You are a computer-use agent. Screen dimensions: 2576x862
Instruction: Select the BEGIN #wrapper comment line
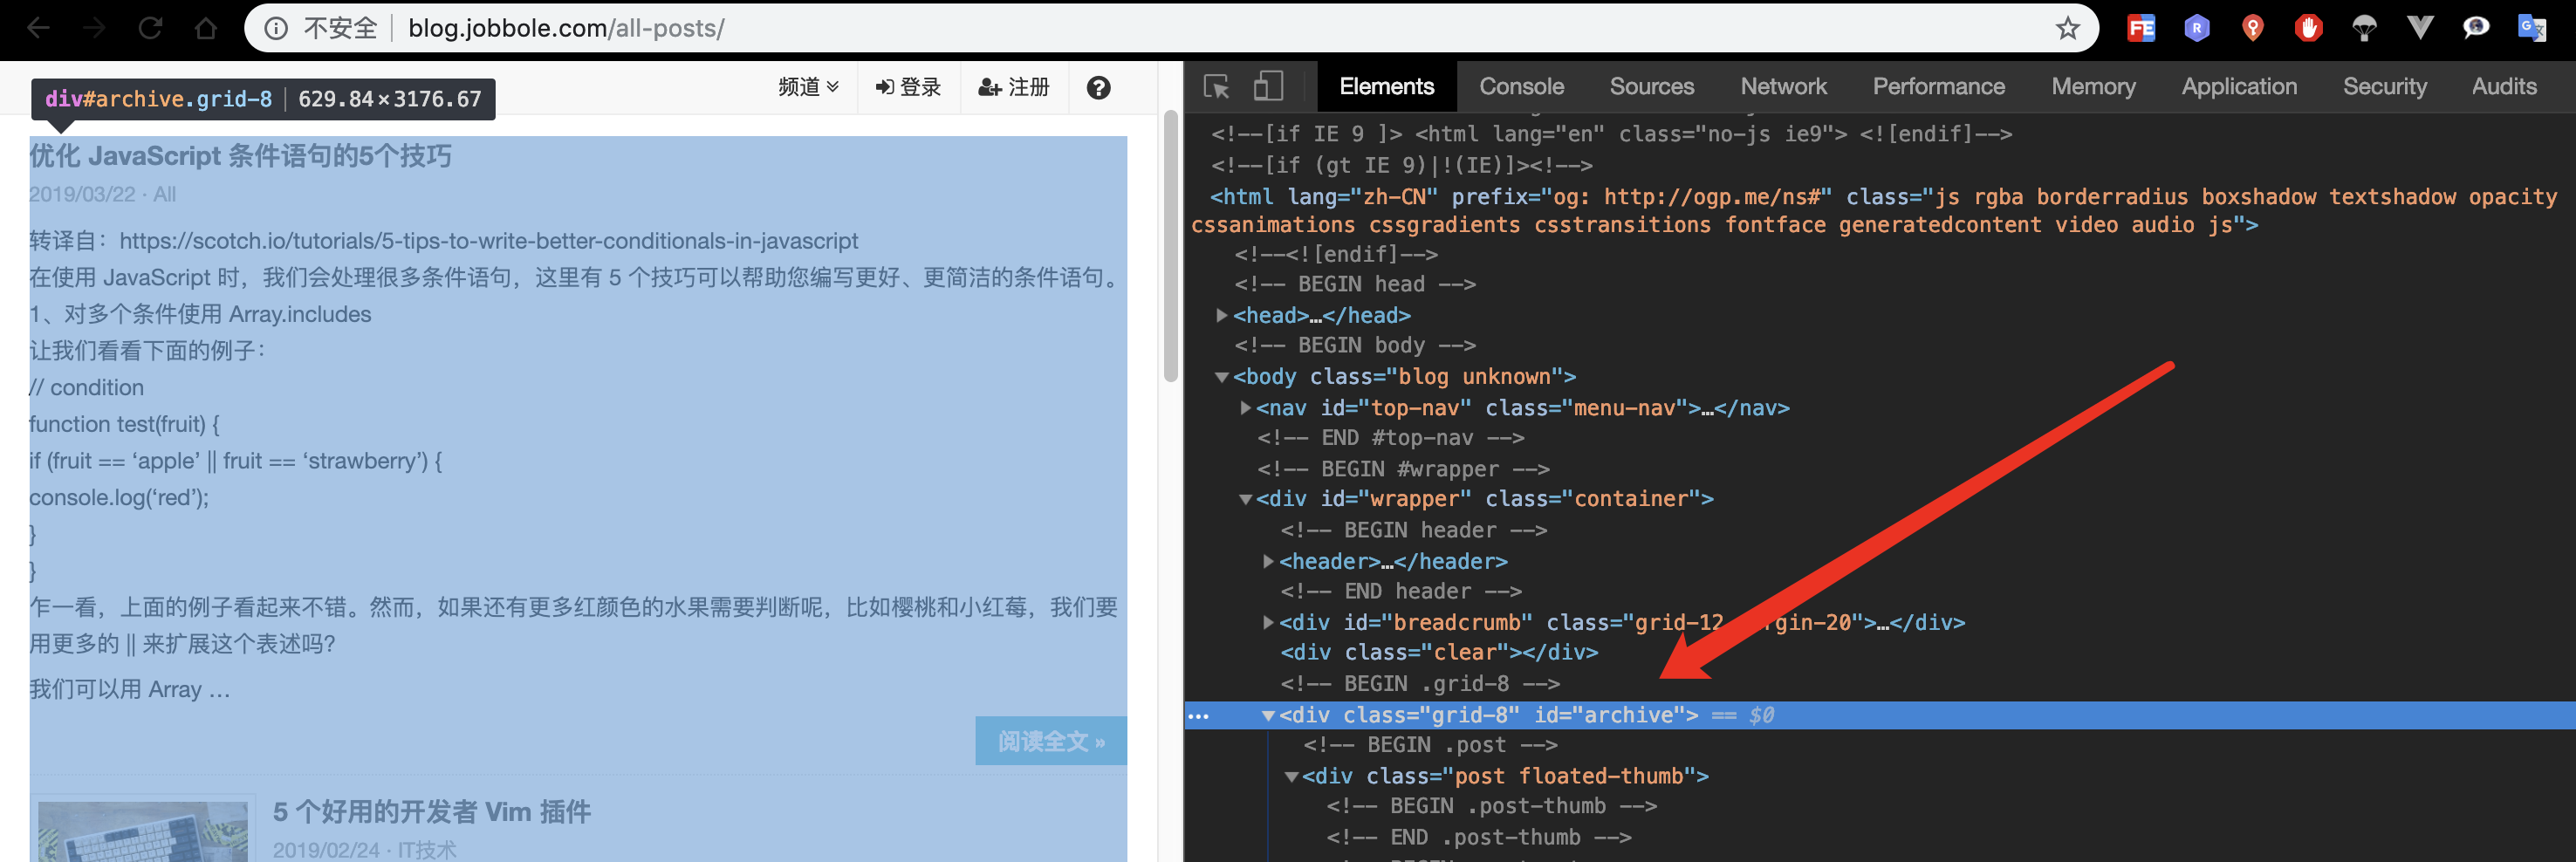pos(1403,469)
